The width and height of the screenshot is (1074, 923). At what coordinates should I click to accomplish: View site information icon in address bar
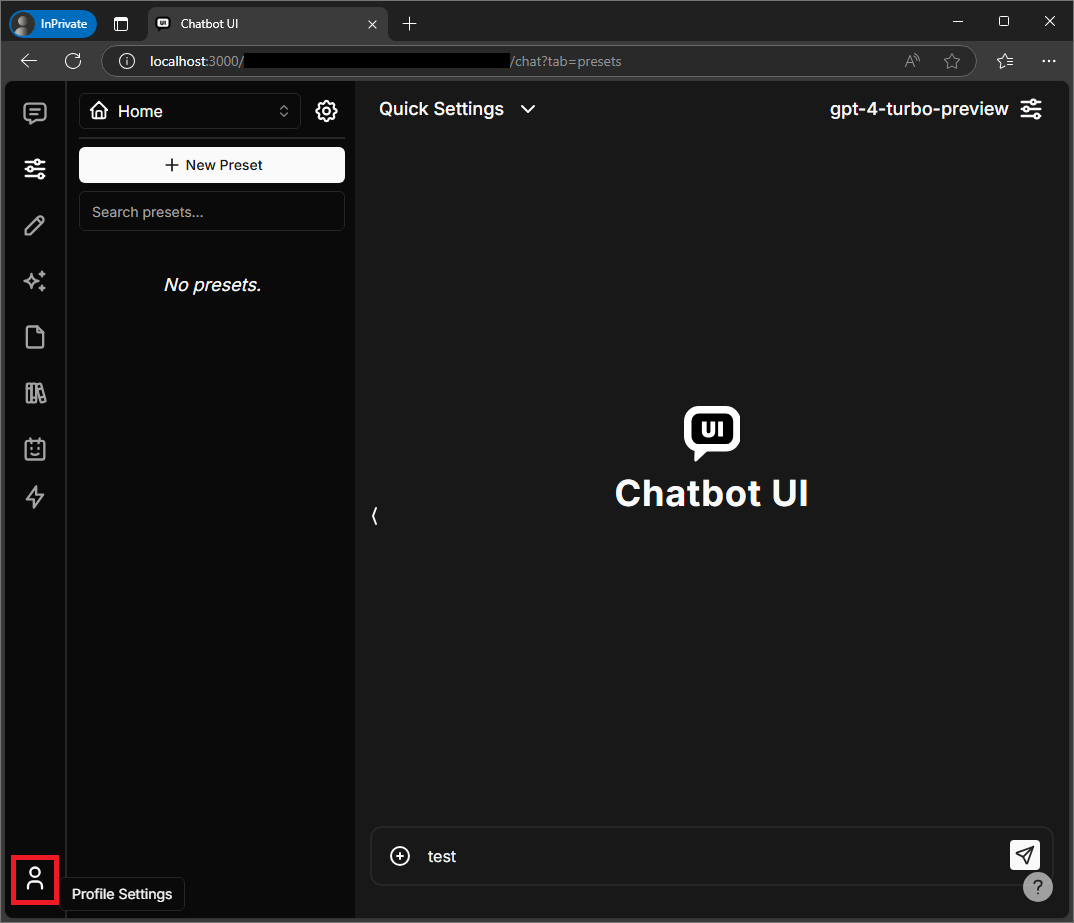click(x=127, y=62)
